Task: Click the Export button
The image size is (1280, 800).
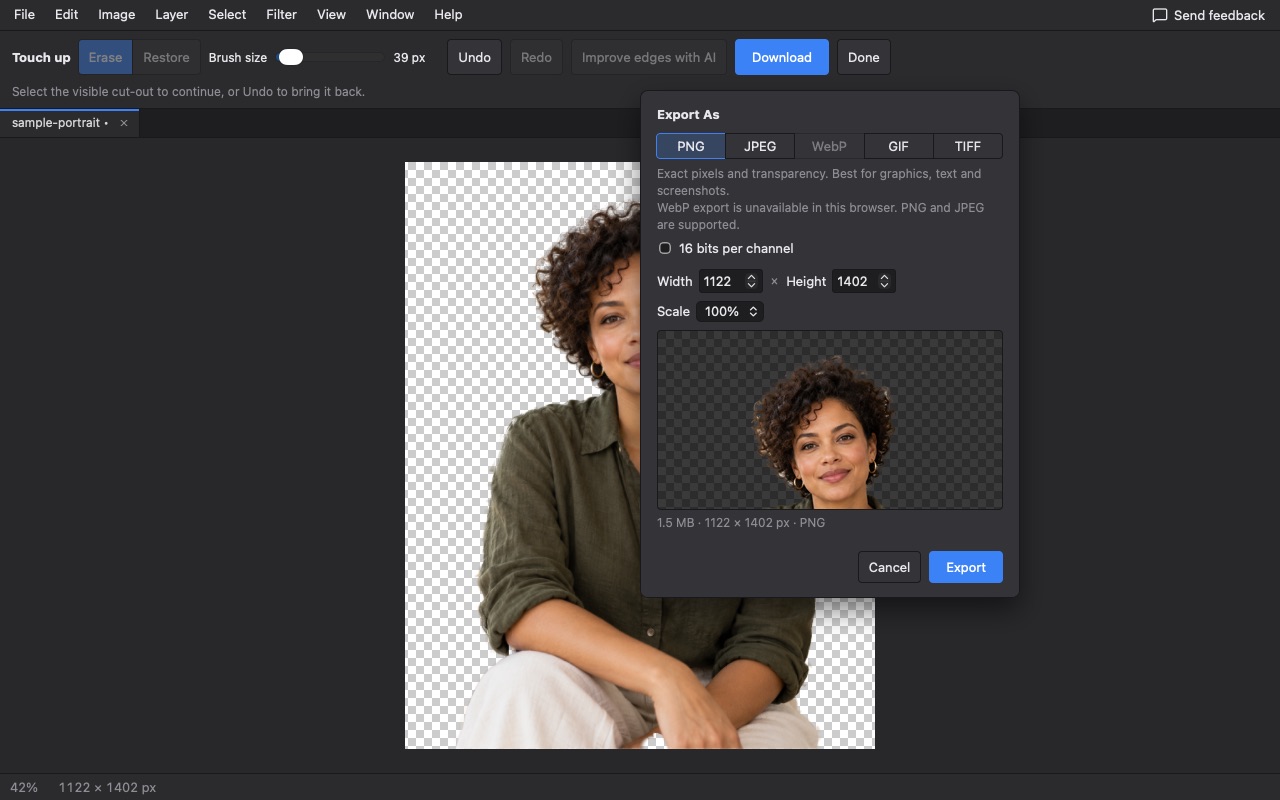Action: [966, 567]
